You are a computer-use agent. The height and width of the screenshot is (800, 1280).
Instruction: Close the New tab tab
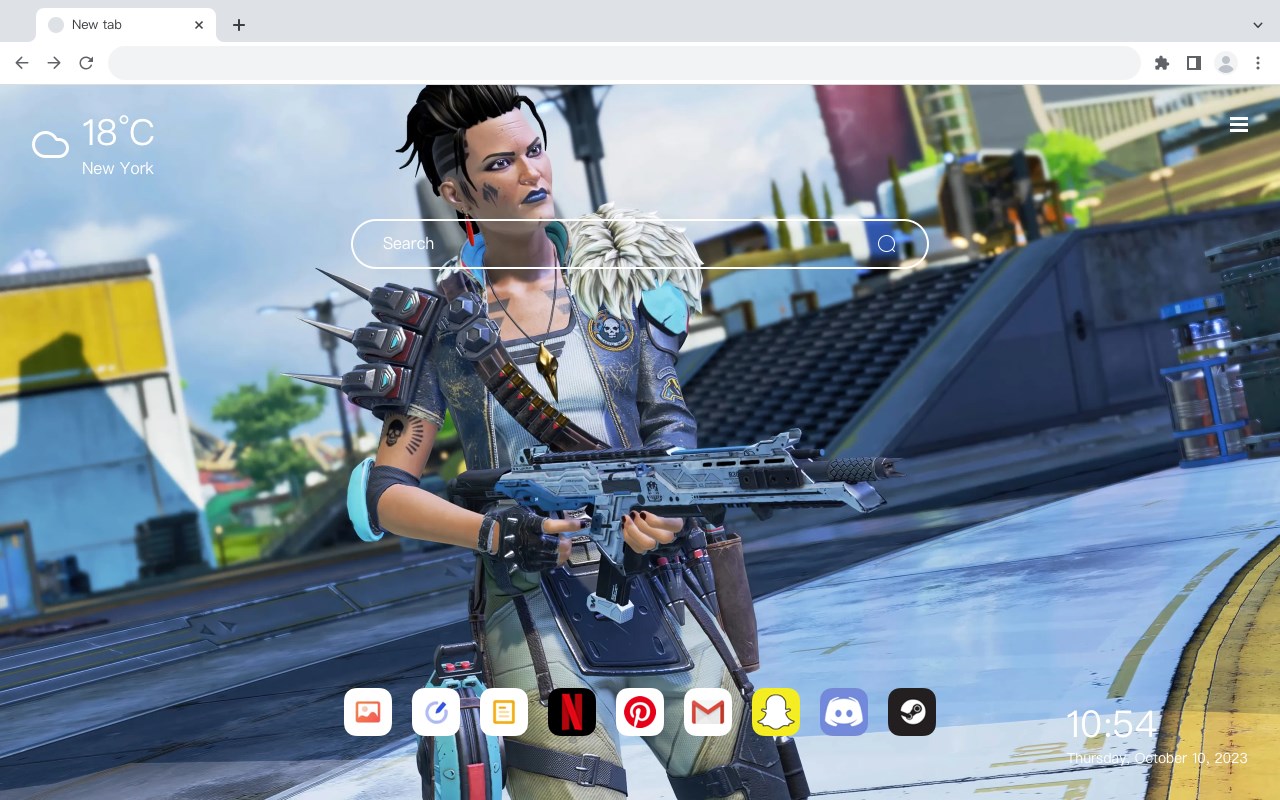[x=199, y=25]
